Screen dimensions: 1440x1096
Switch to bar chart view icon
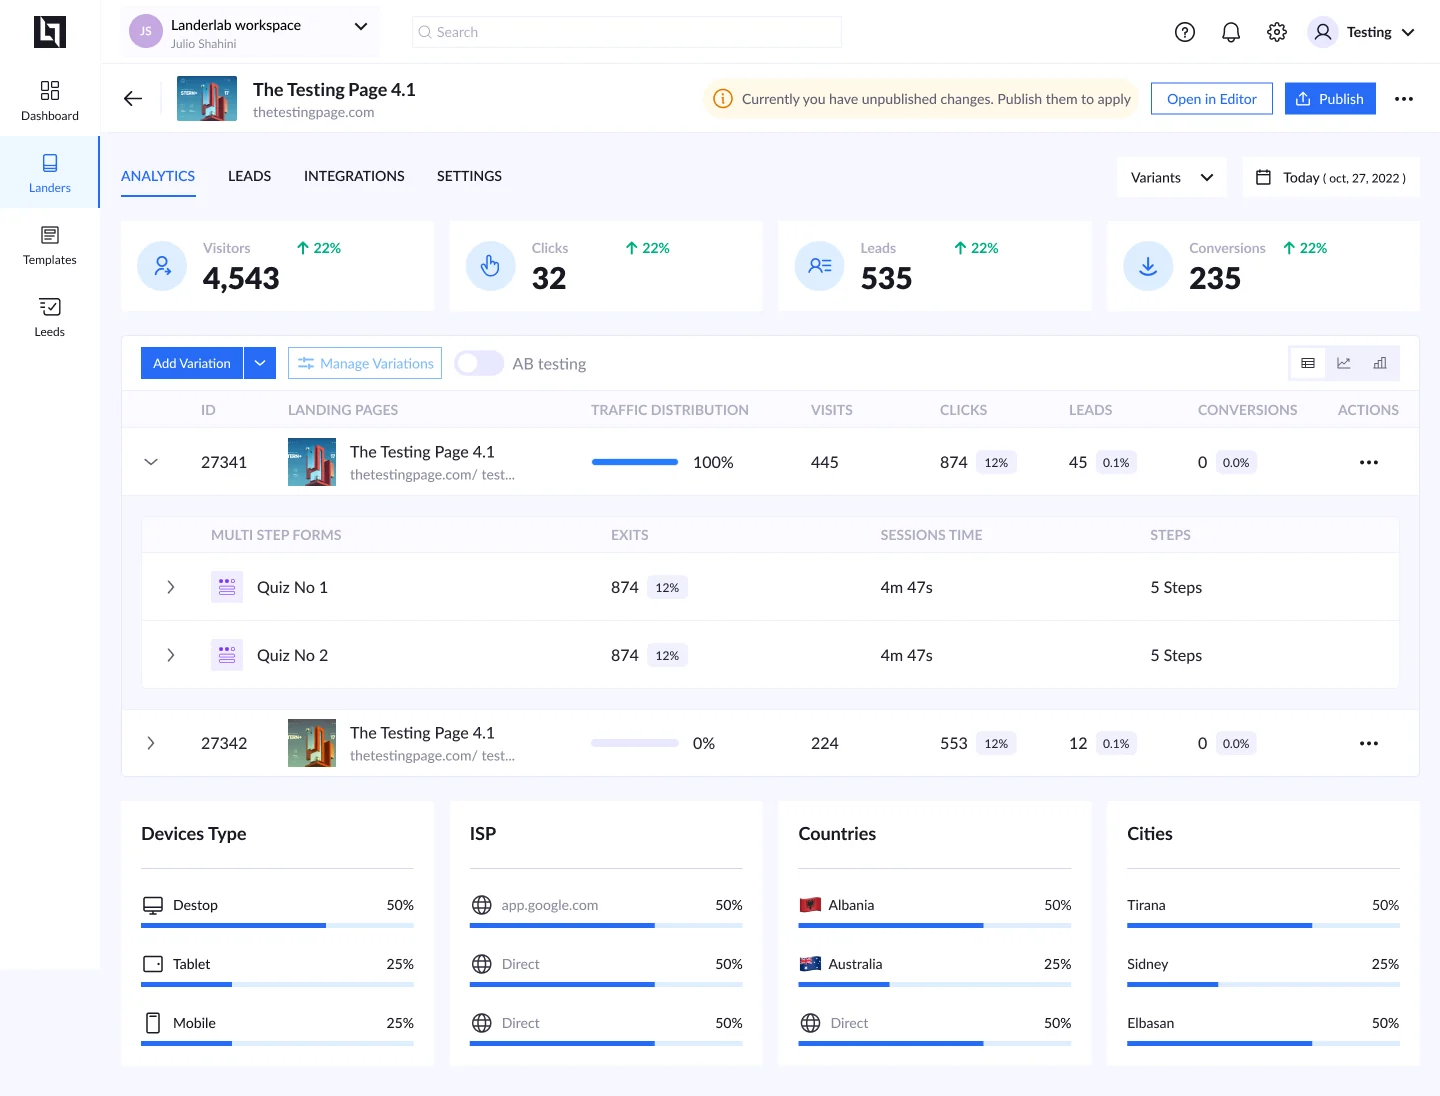pyautogui.click(x=1380, y=363)
